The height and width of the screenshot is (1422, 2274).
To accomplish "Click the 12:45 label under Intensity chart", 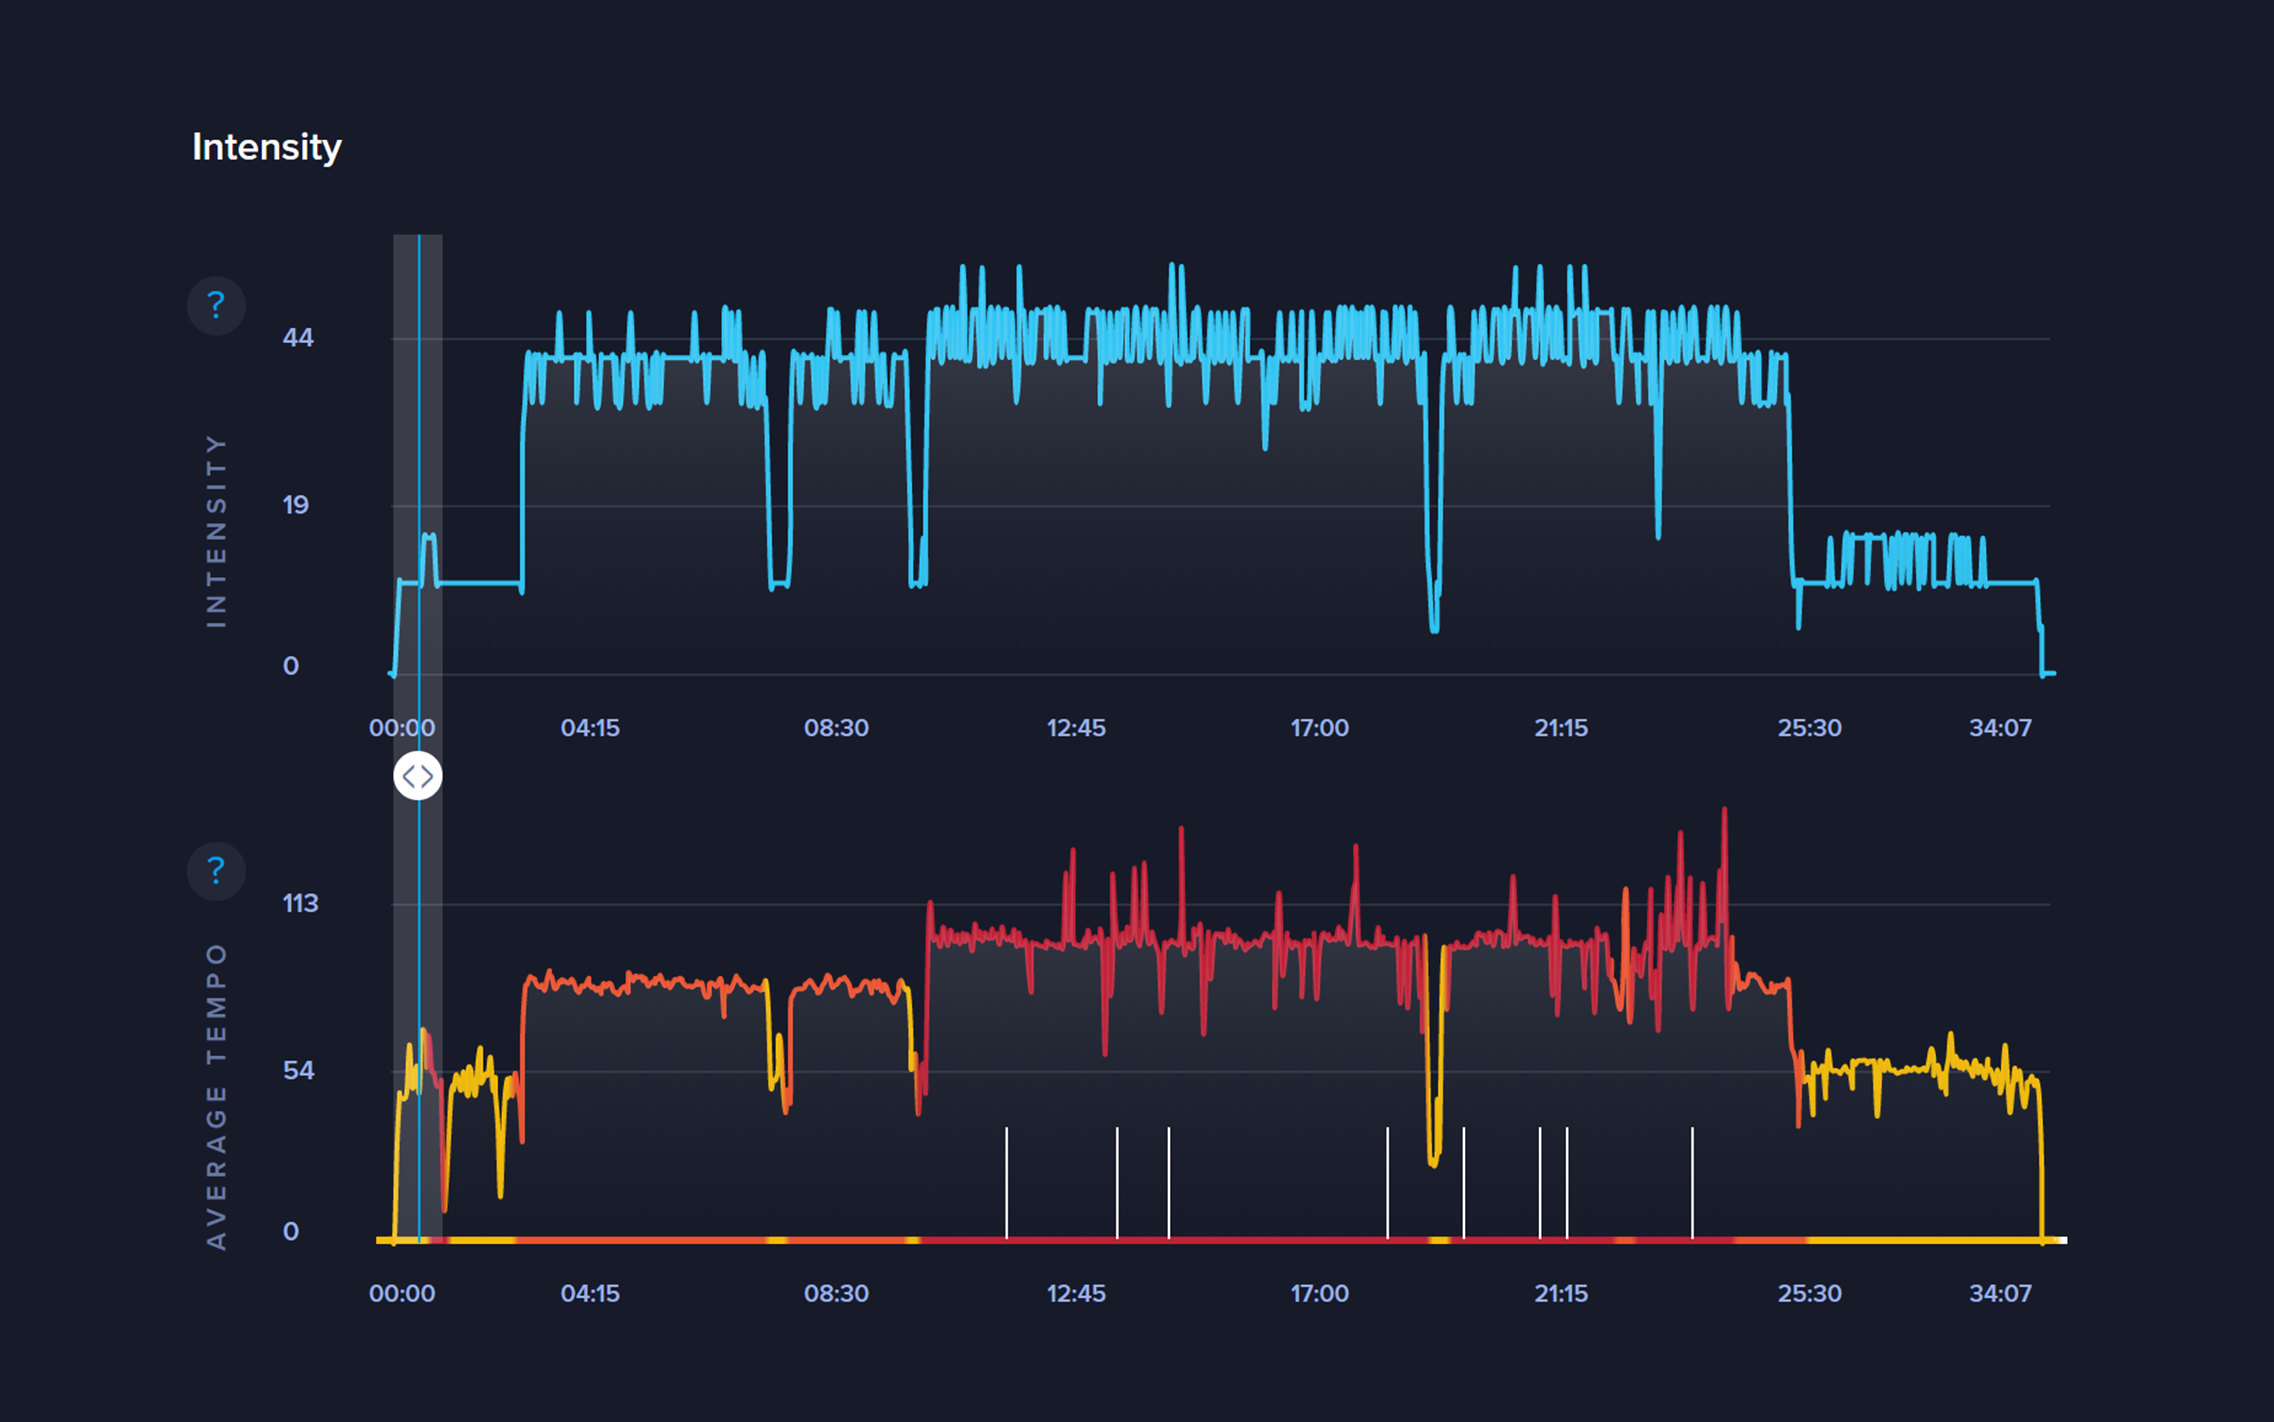I will point(1076,728).
